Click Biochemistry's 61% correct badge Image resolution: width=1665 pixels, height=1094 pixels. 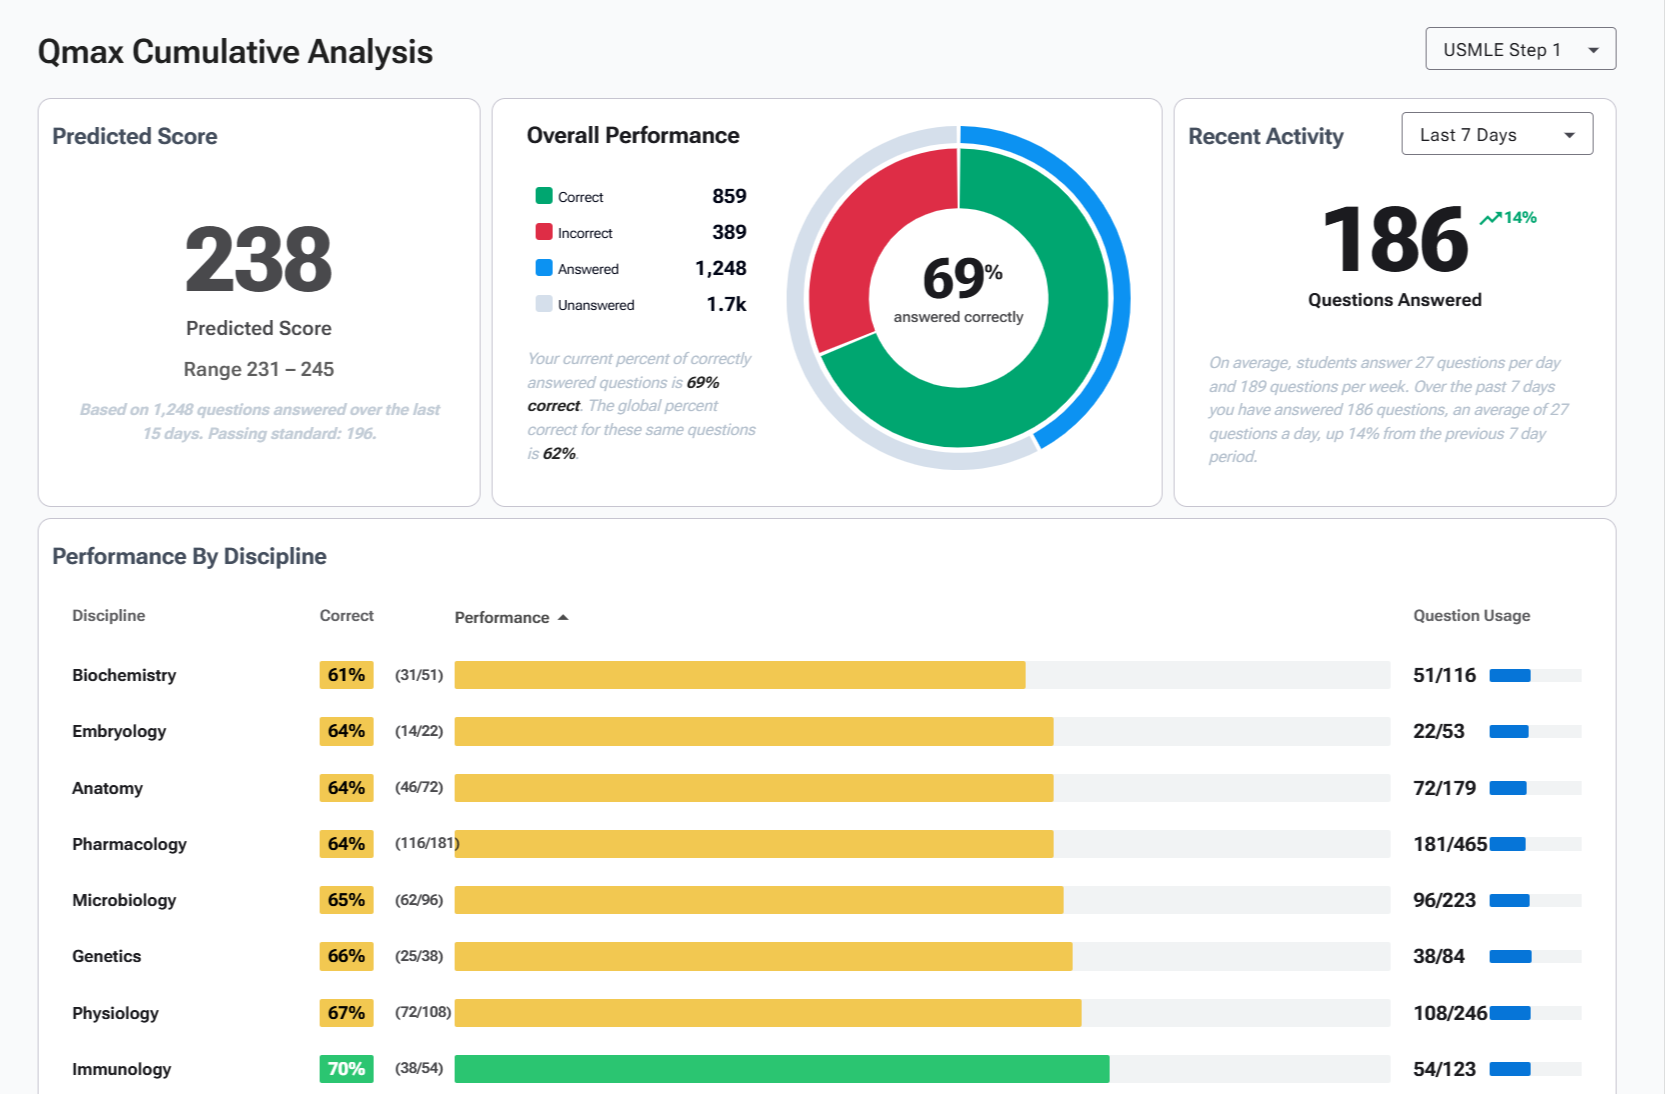point(346,675)
